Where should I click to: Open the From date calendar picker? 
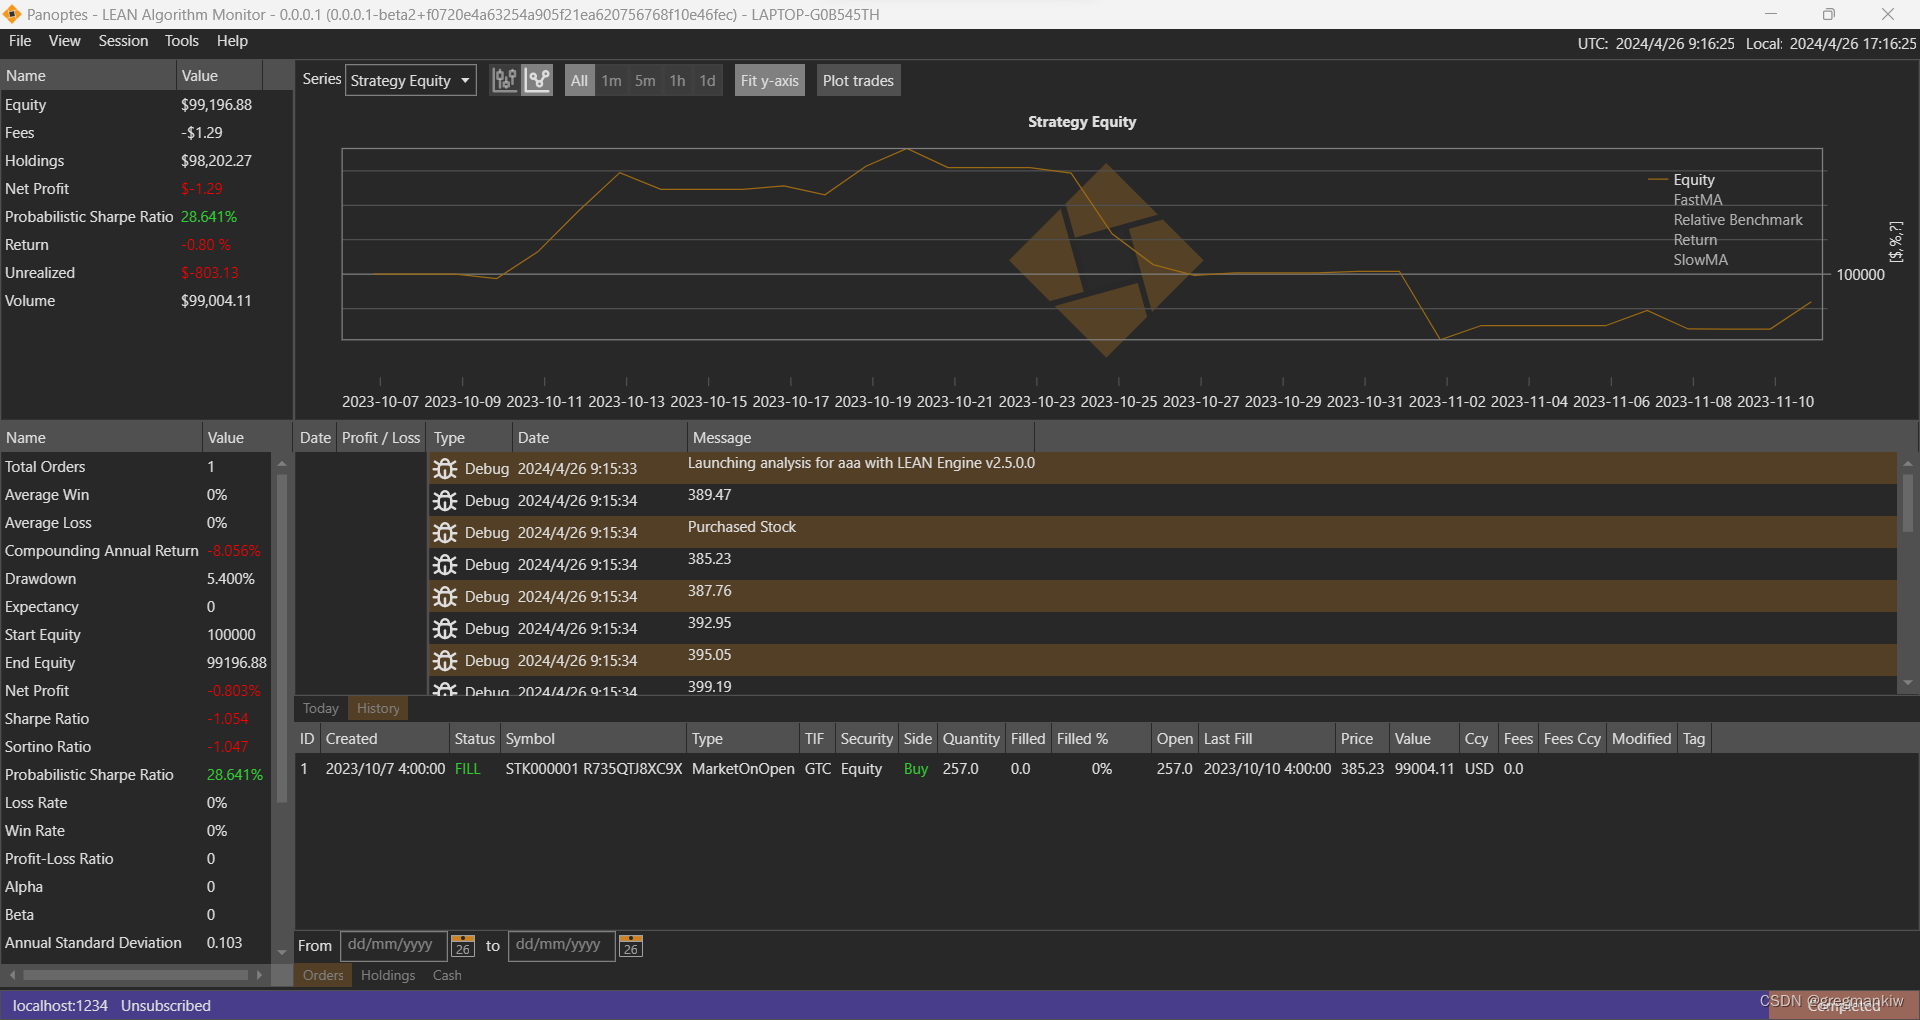463,946
